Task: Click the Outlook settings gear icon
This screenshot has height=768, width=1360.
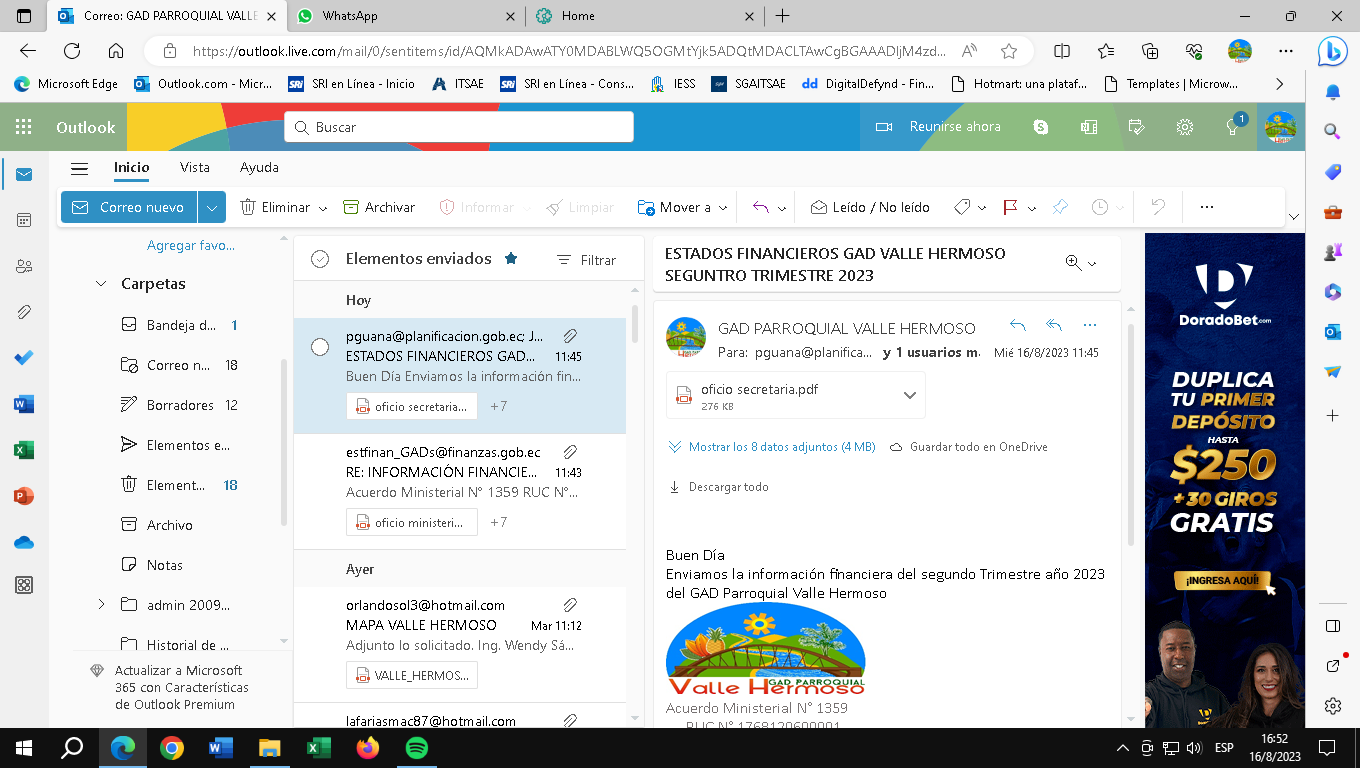Action: click(1185, 127)
